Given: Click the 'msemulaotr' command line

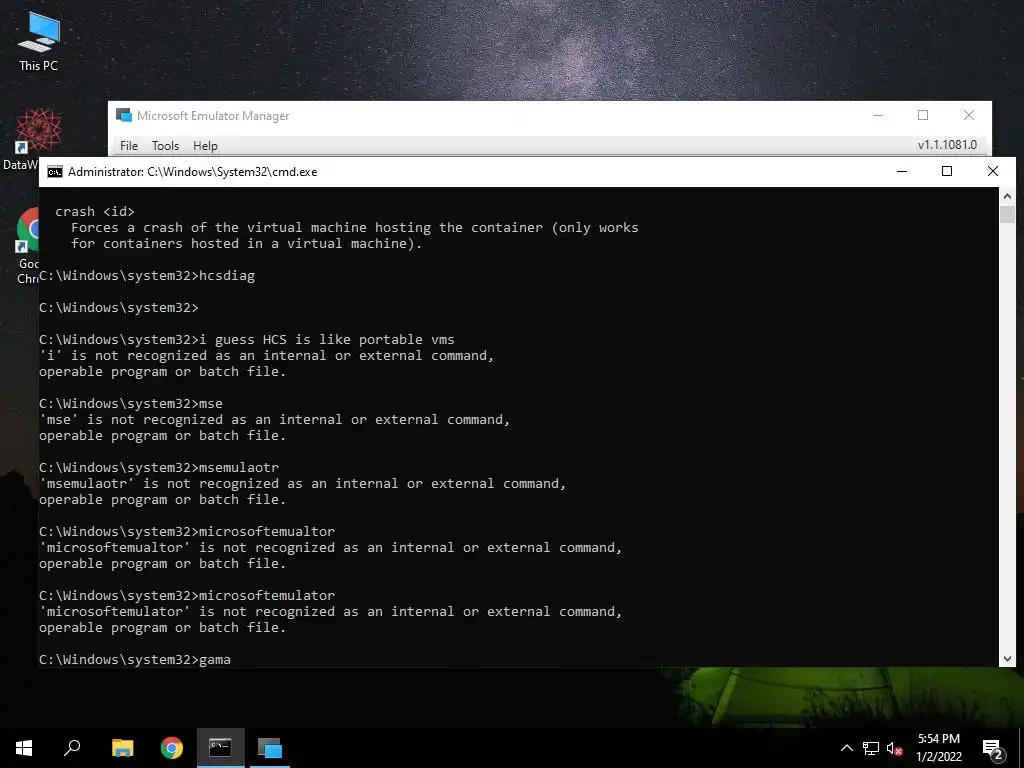Looking at the screenshot, I should pyautogui.click(x=159, y=468).
